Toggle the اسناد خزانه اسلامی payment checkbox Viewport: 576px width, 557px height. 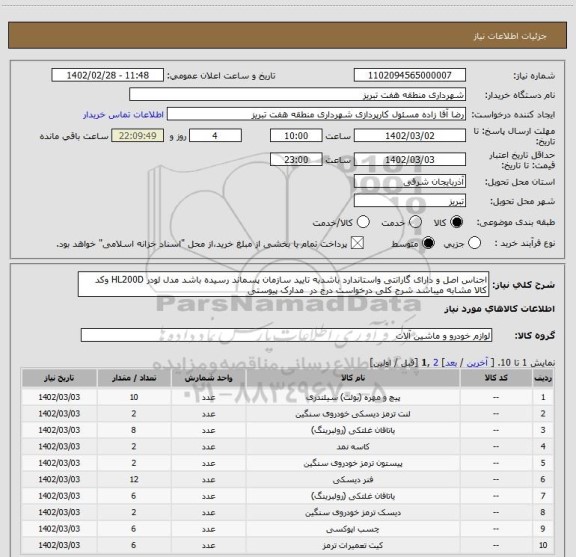[x=357, y=243]
